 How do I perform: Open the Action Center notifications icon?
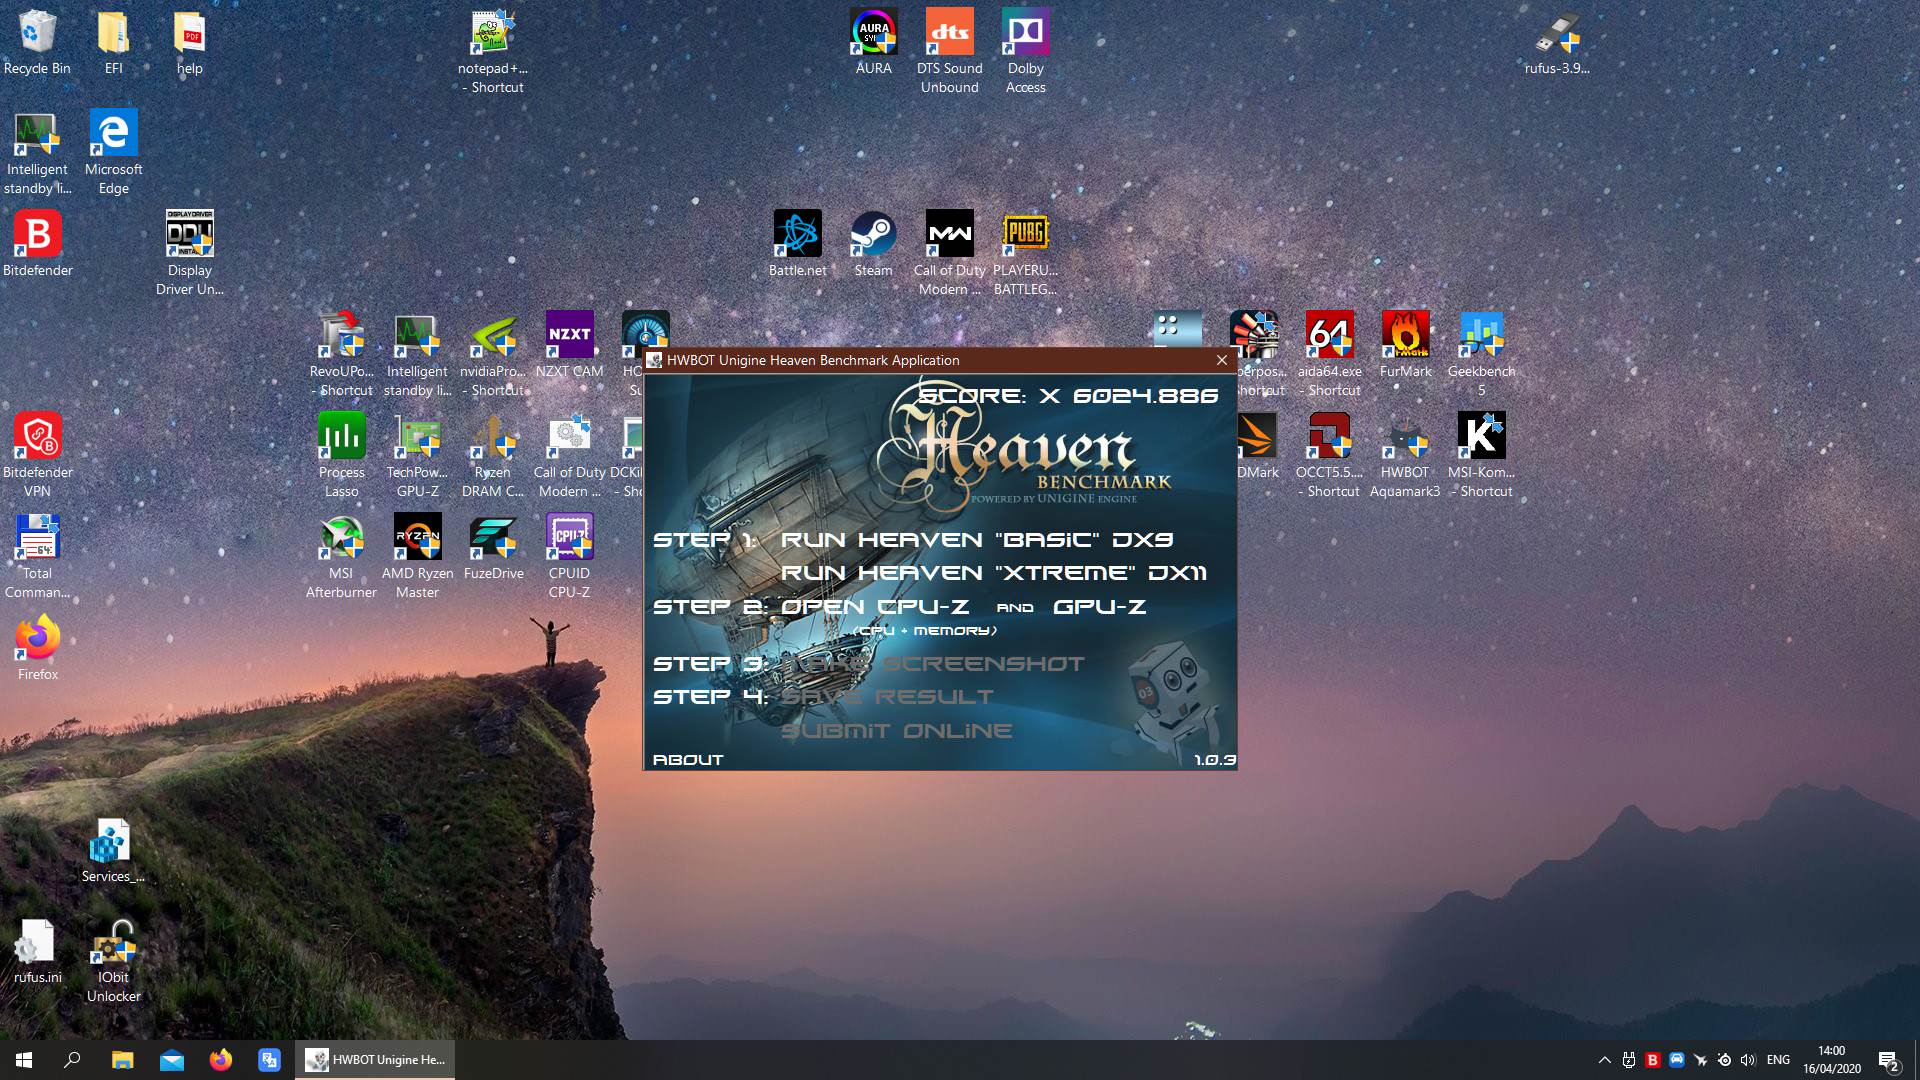pos(1888,1060)
